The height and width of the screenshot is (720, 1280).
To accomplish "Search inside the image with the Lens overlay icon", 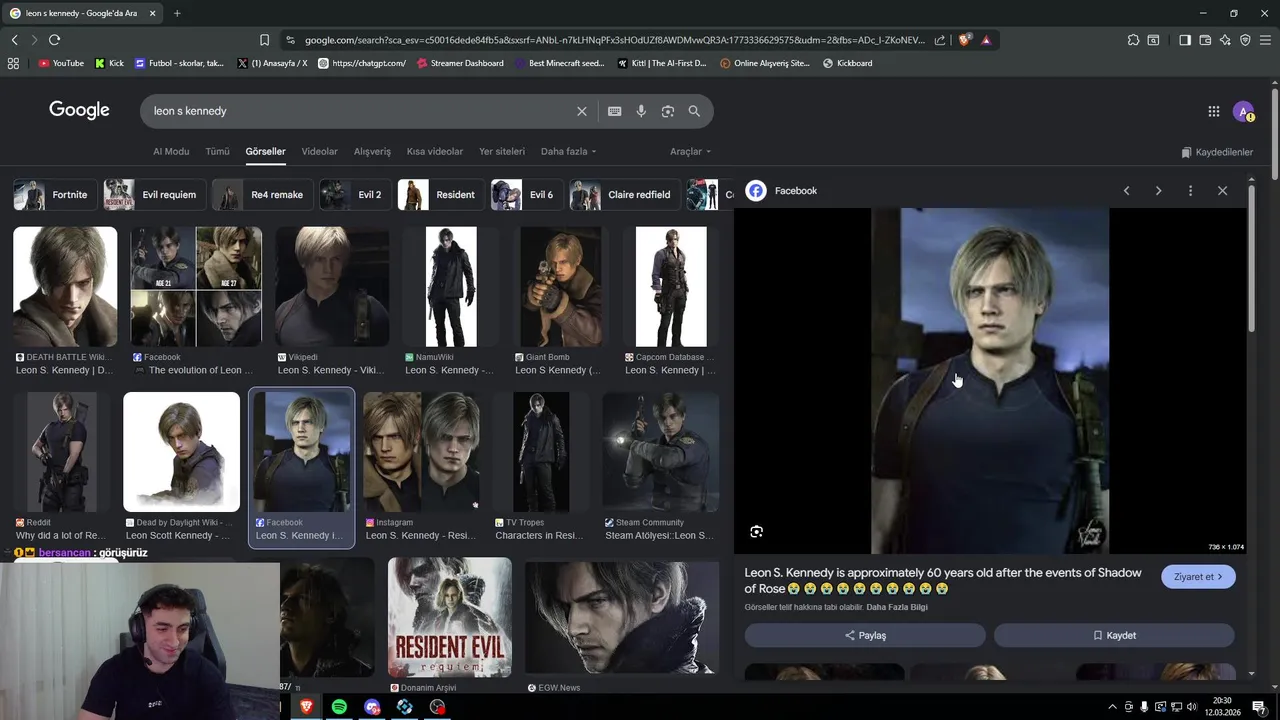I will tap(756, 532).
